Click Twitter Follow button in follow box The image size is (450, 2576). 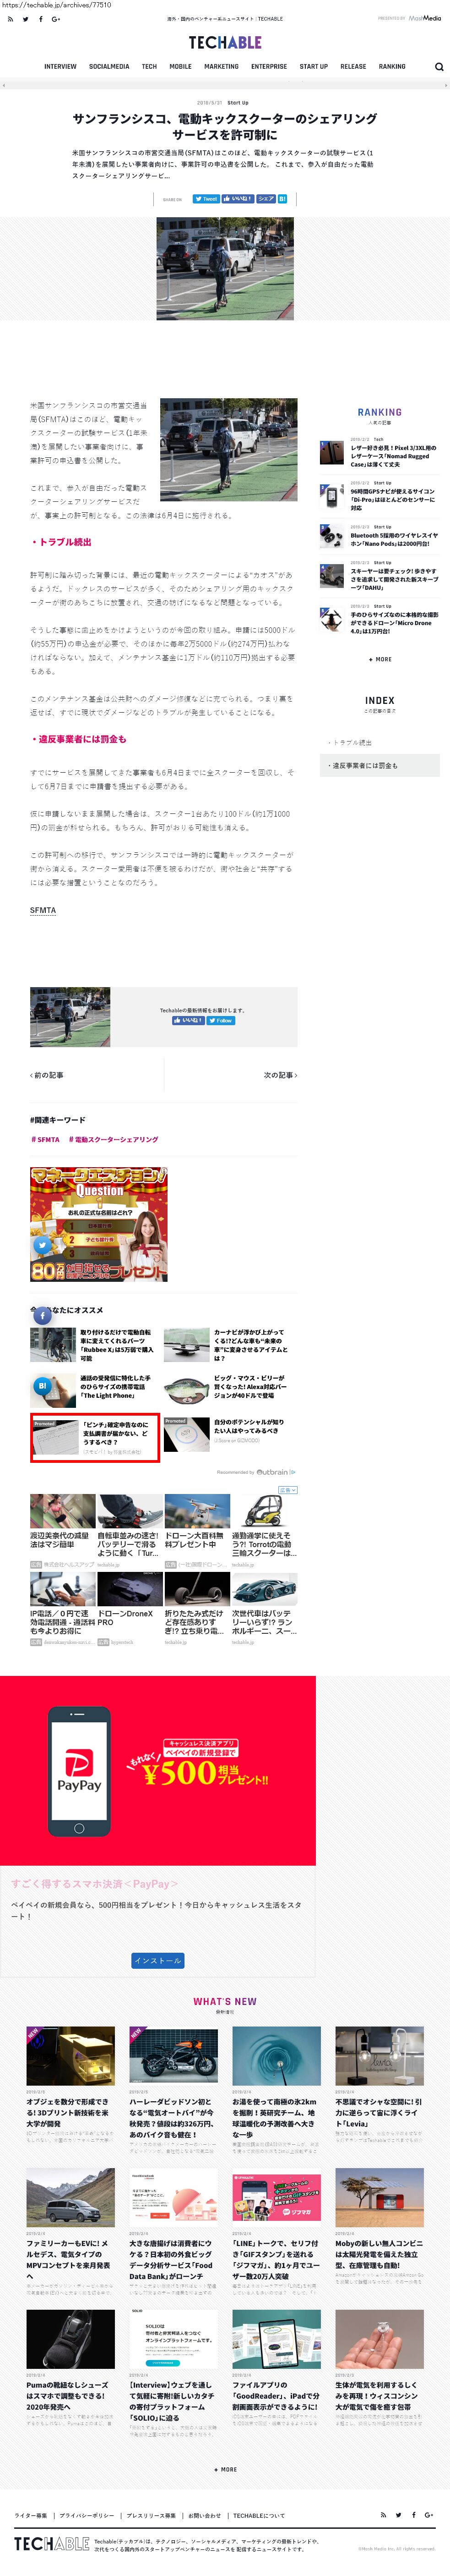(x=221, y=1021)
